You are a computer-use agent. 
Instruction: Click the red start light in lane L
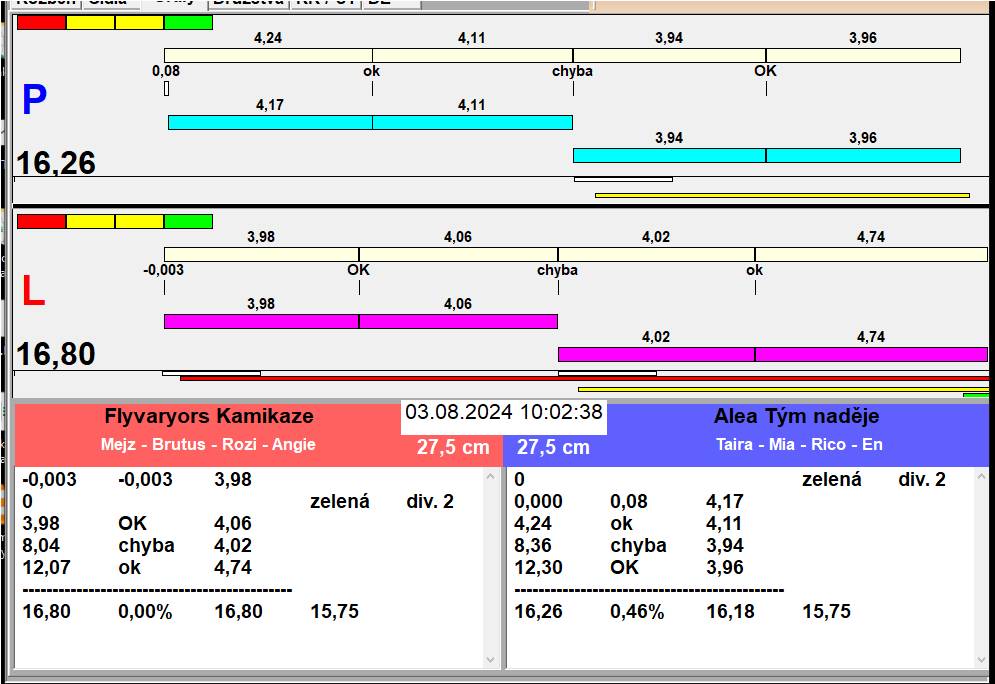pos(41,221)
